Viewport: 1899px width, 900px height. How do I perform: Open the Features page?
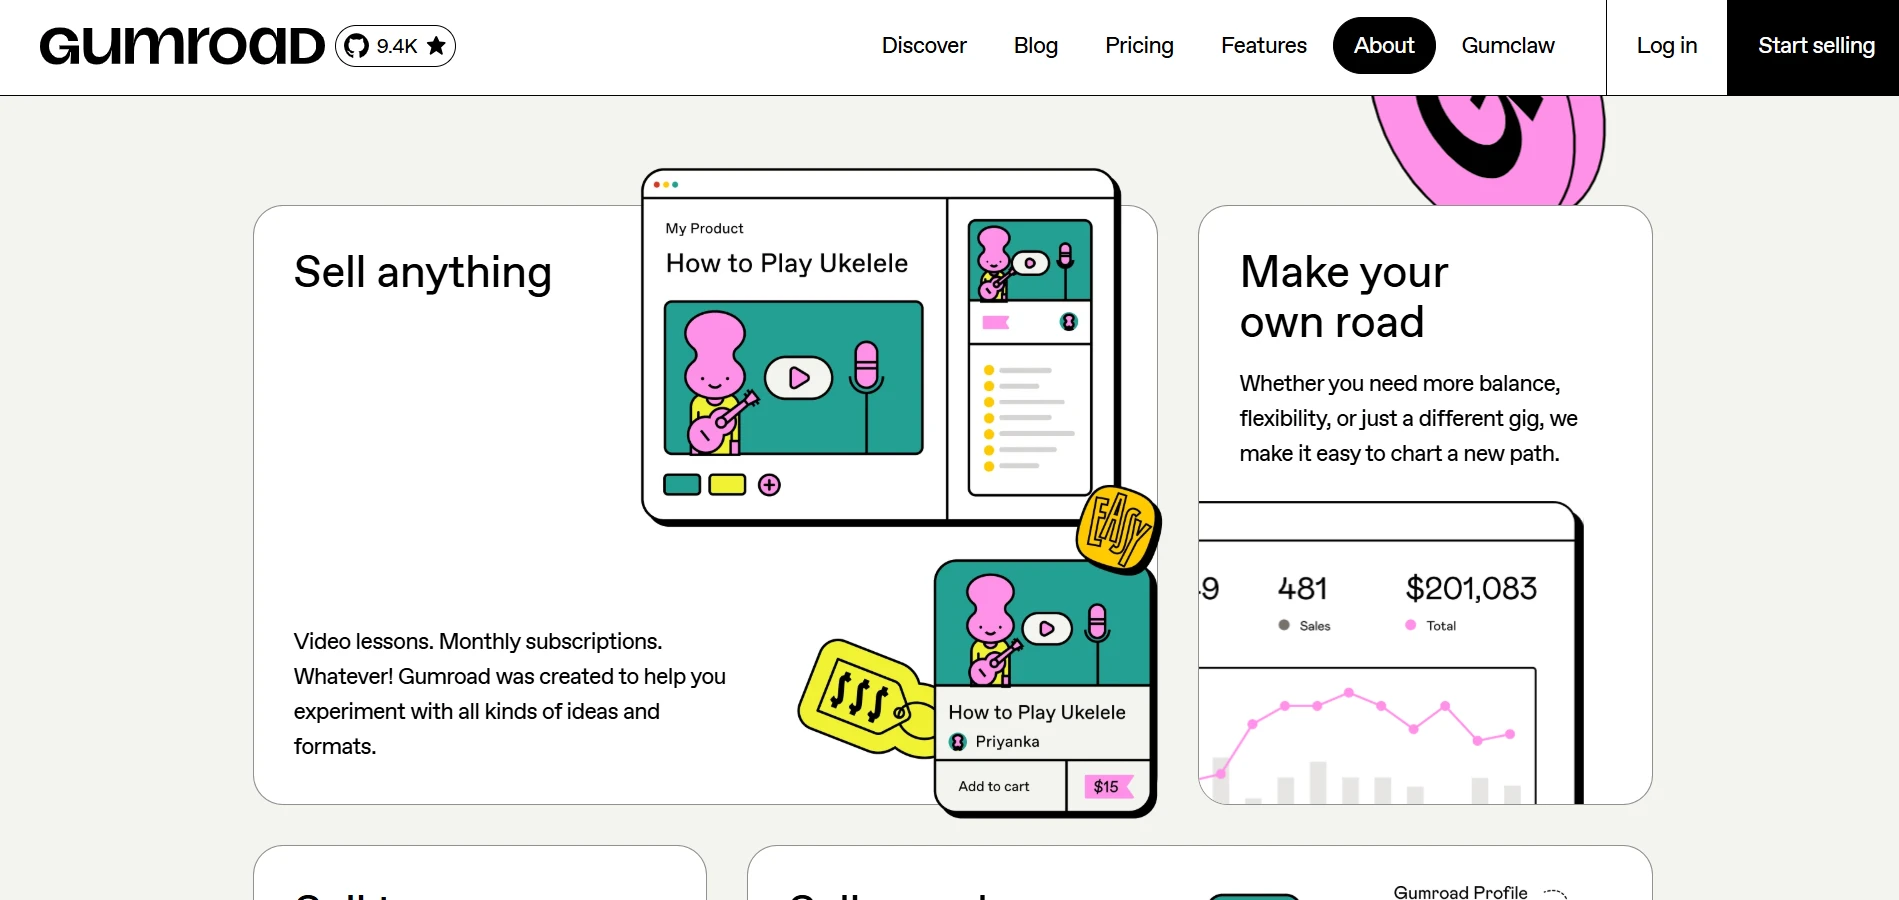[x=1264, y=46]
